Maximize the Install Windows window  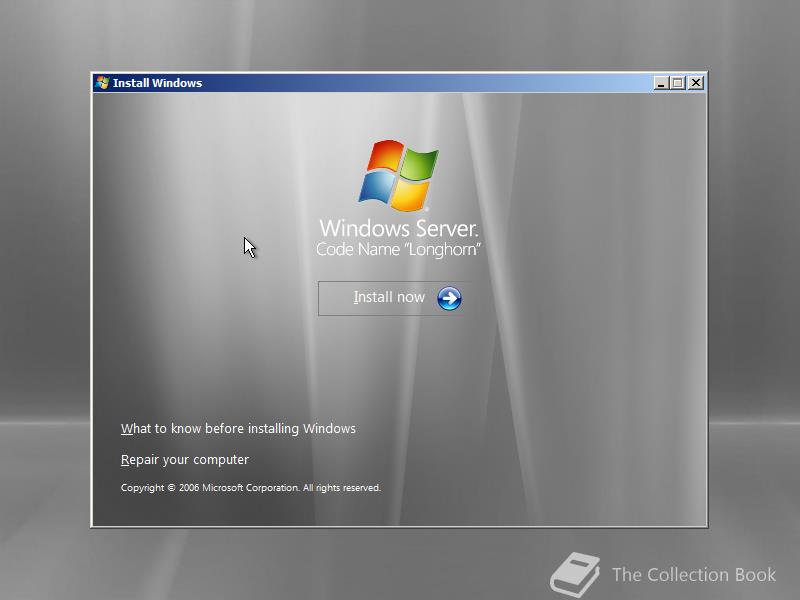678,83
